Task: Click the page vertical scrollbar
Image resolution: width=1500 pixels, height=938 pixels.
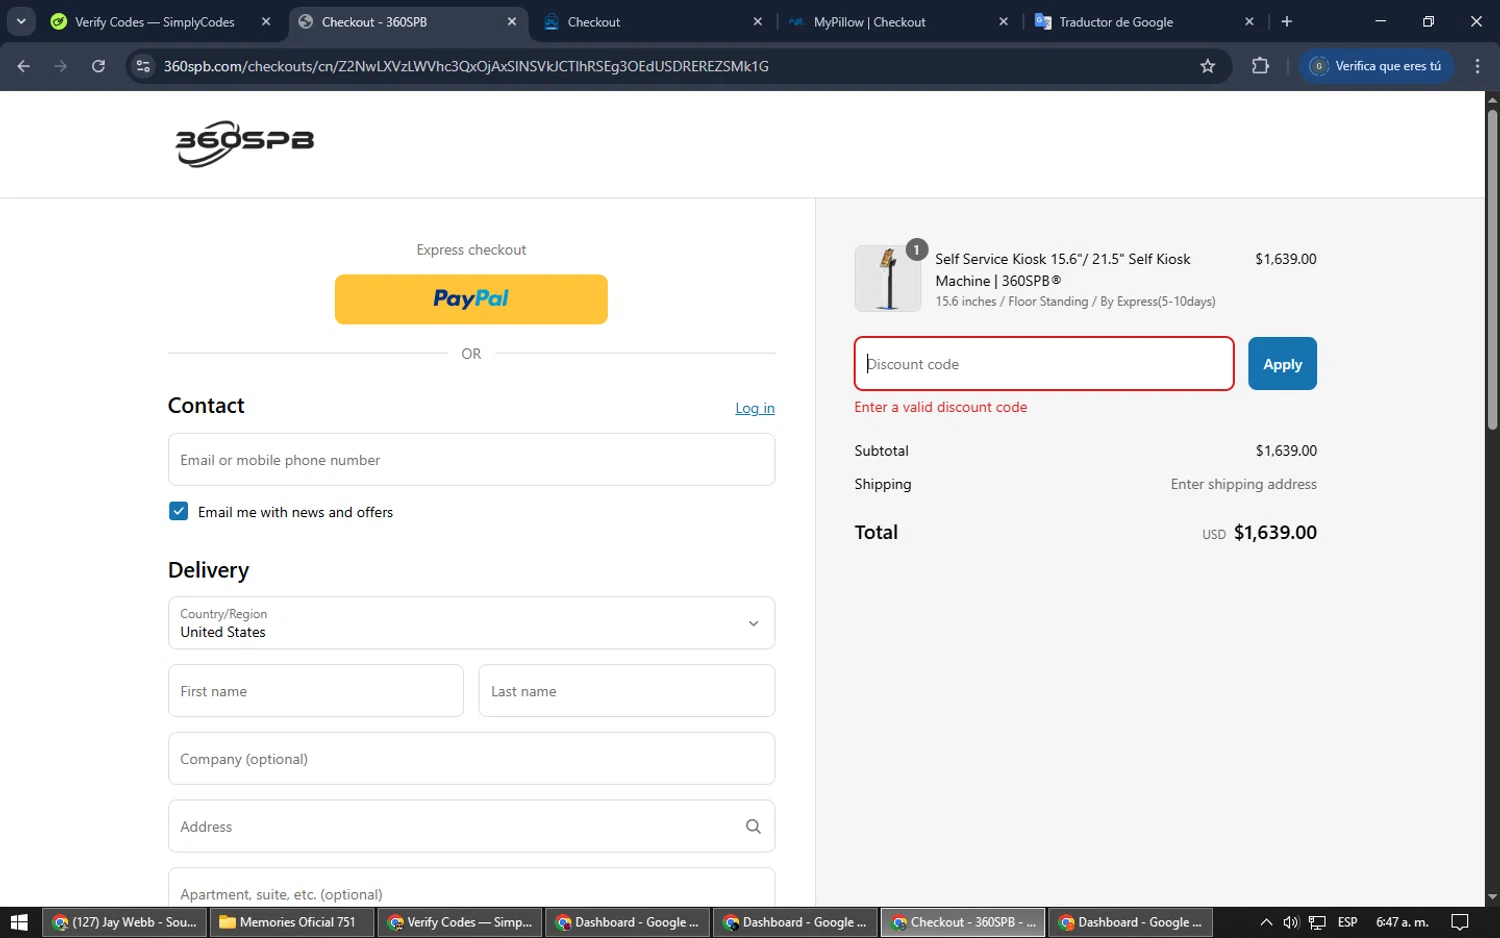Action: pyautogui.click(x=1492, y=270)
